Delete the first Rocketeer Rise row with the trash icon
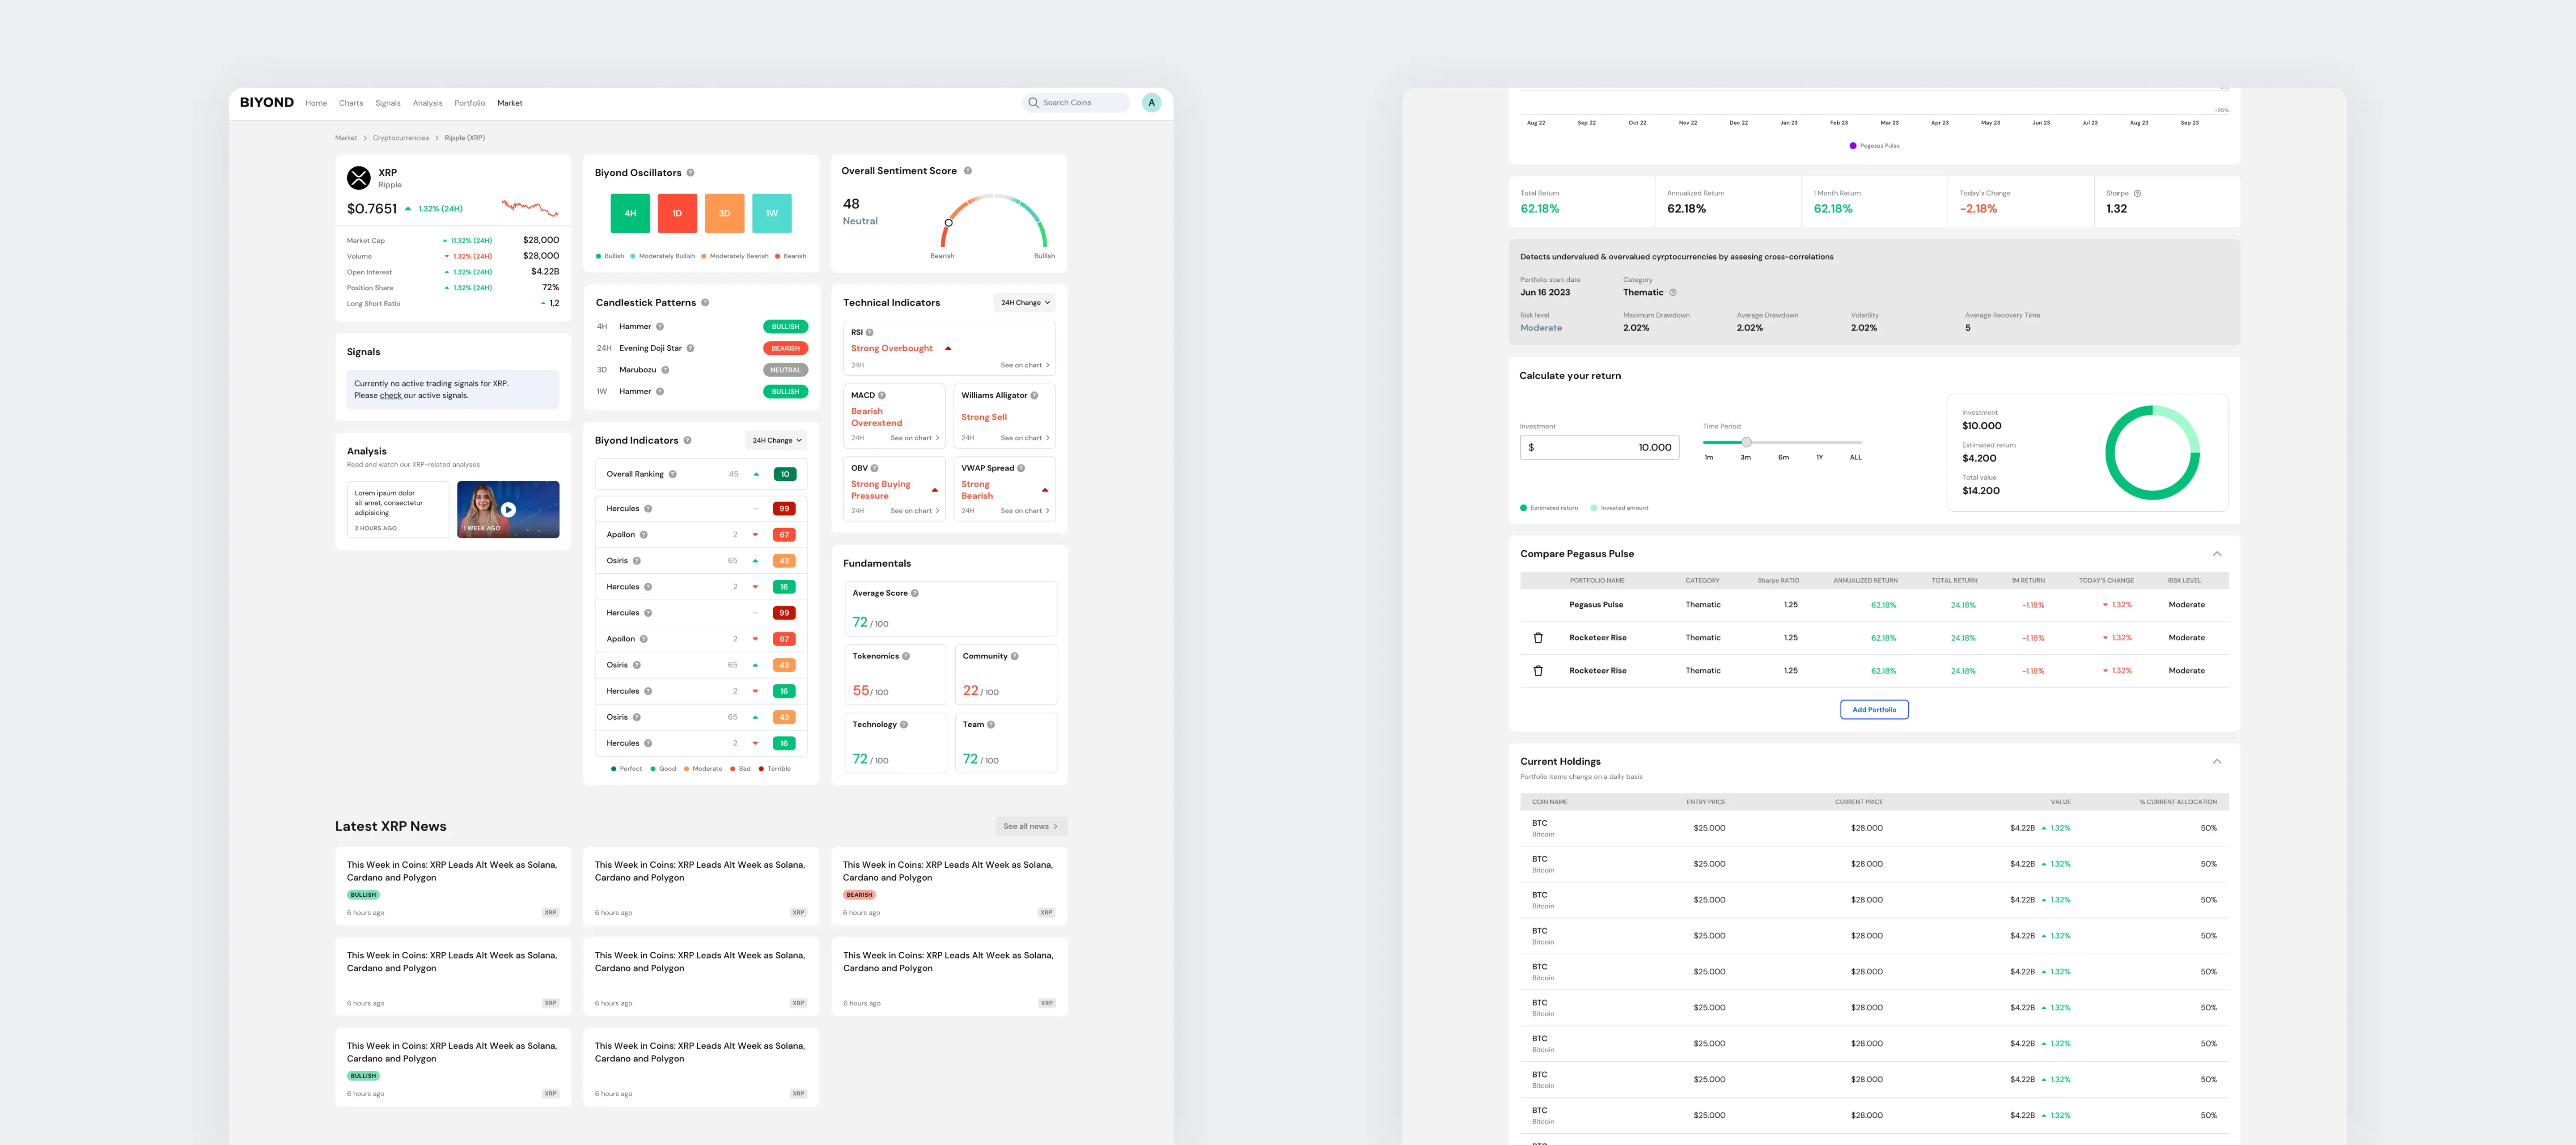This screenshot has height=1145, width=2576. click(x=1538, y=638)
